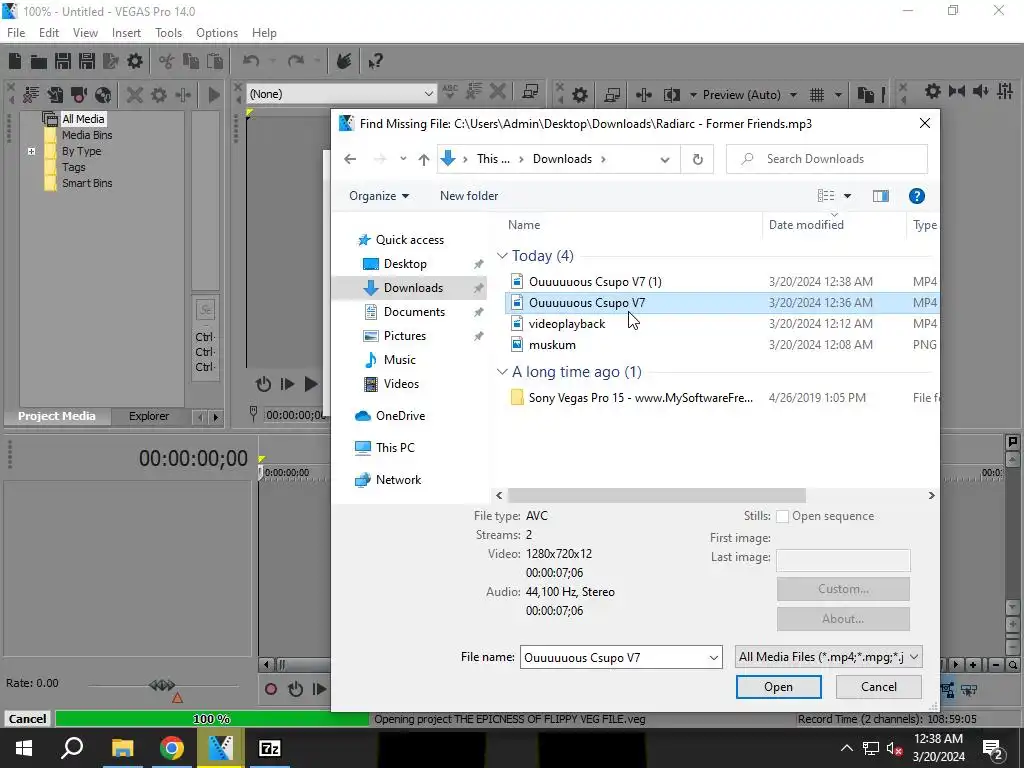Image resolution: width=1024 pixels, height=768 pixels.
Task: Click Undo arrow in VEGAS toolbar
Action: click(251, 61)
